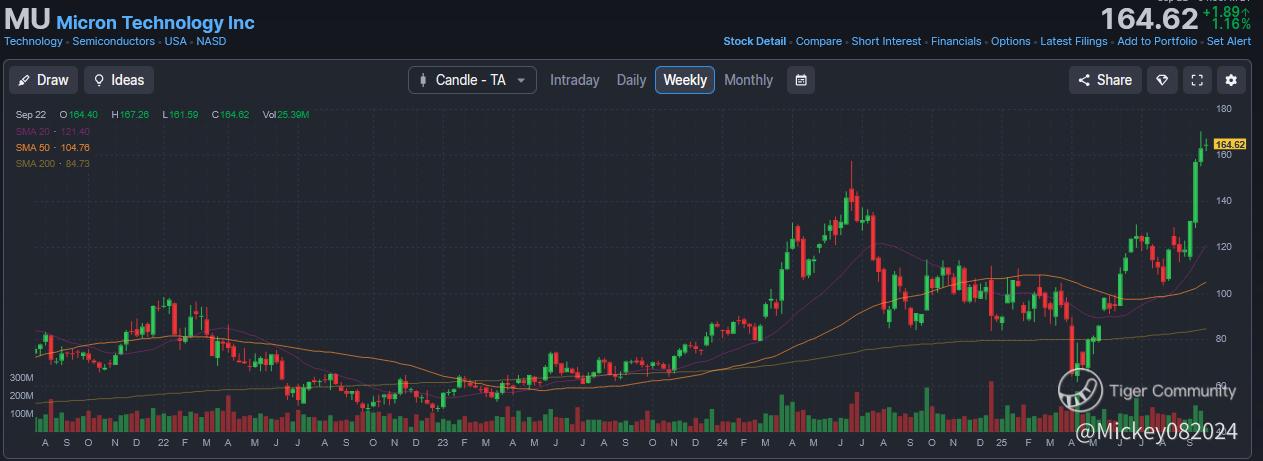Open the Short Interest link
The image size is (1263, 461).
tap(886, 41)
